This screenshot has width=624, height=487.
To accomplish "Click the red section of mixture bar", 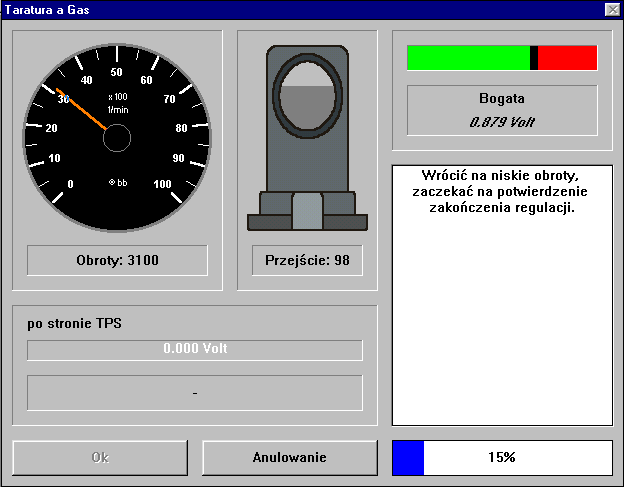I will [x=567, y=58].
